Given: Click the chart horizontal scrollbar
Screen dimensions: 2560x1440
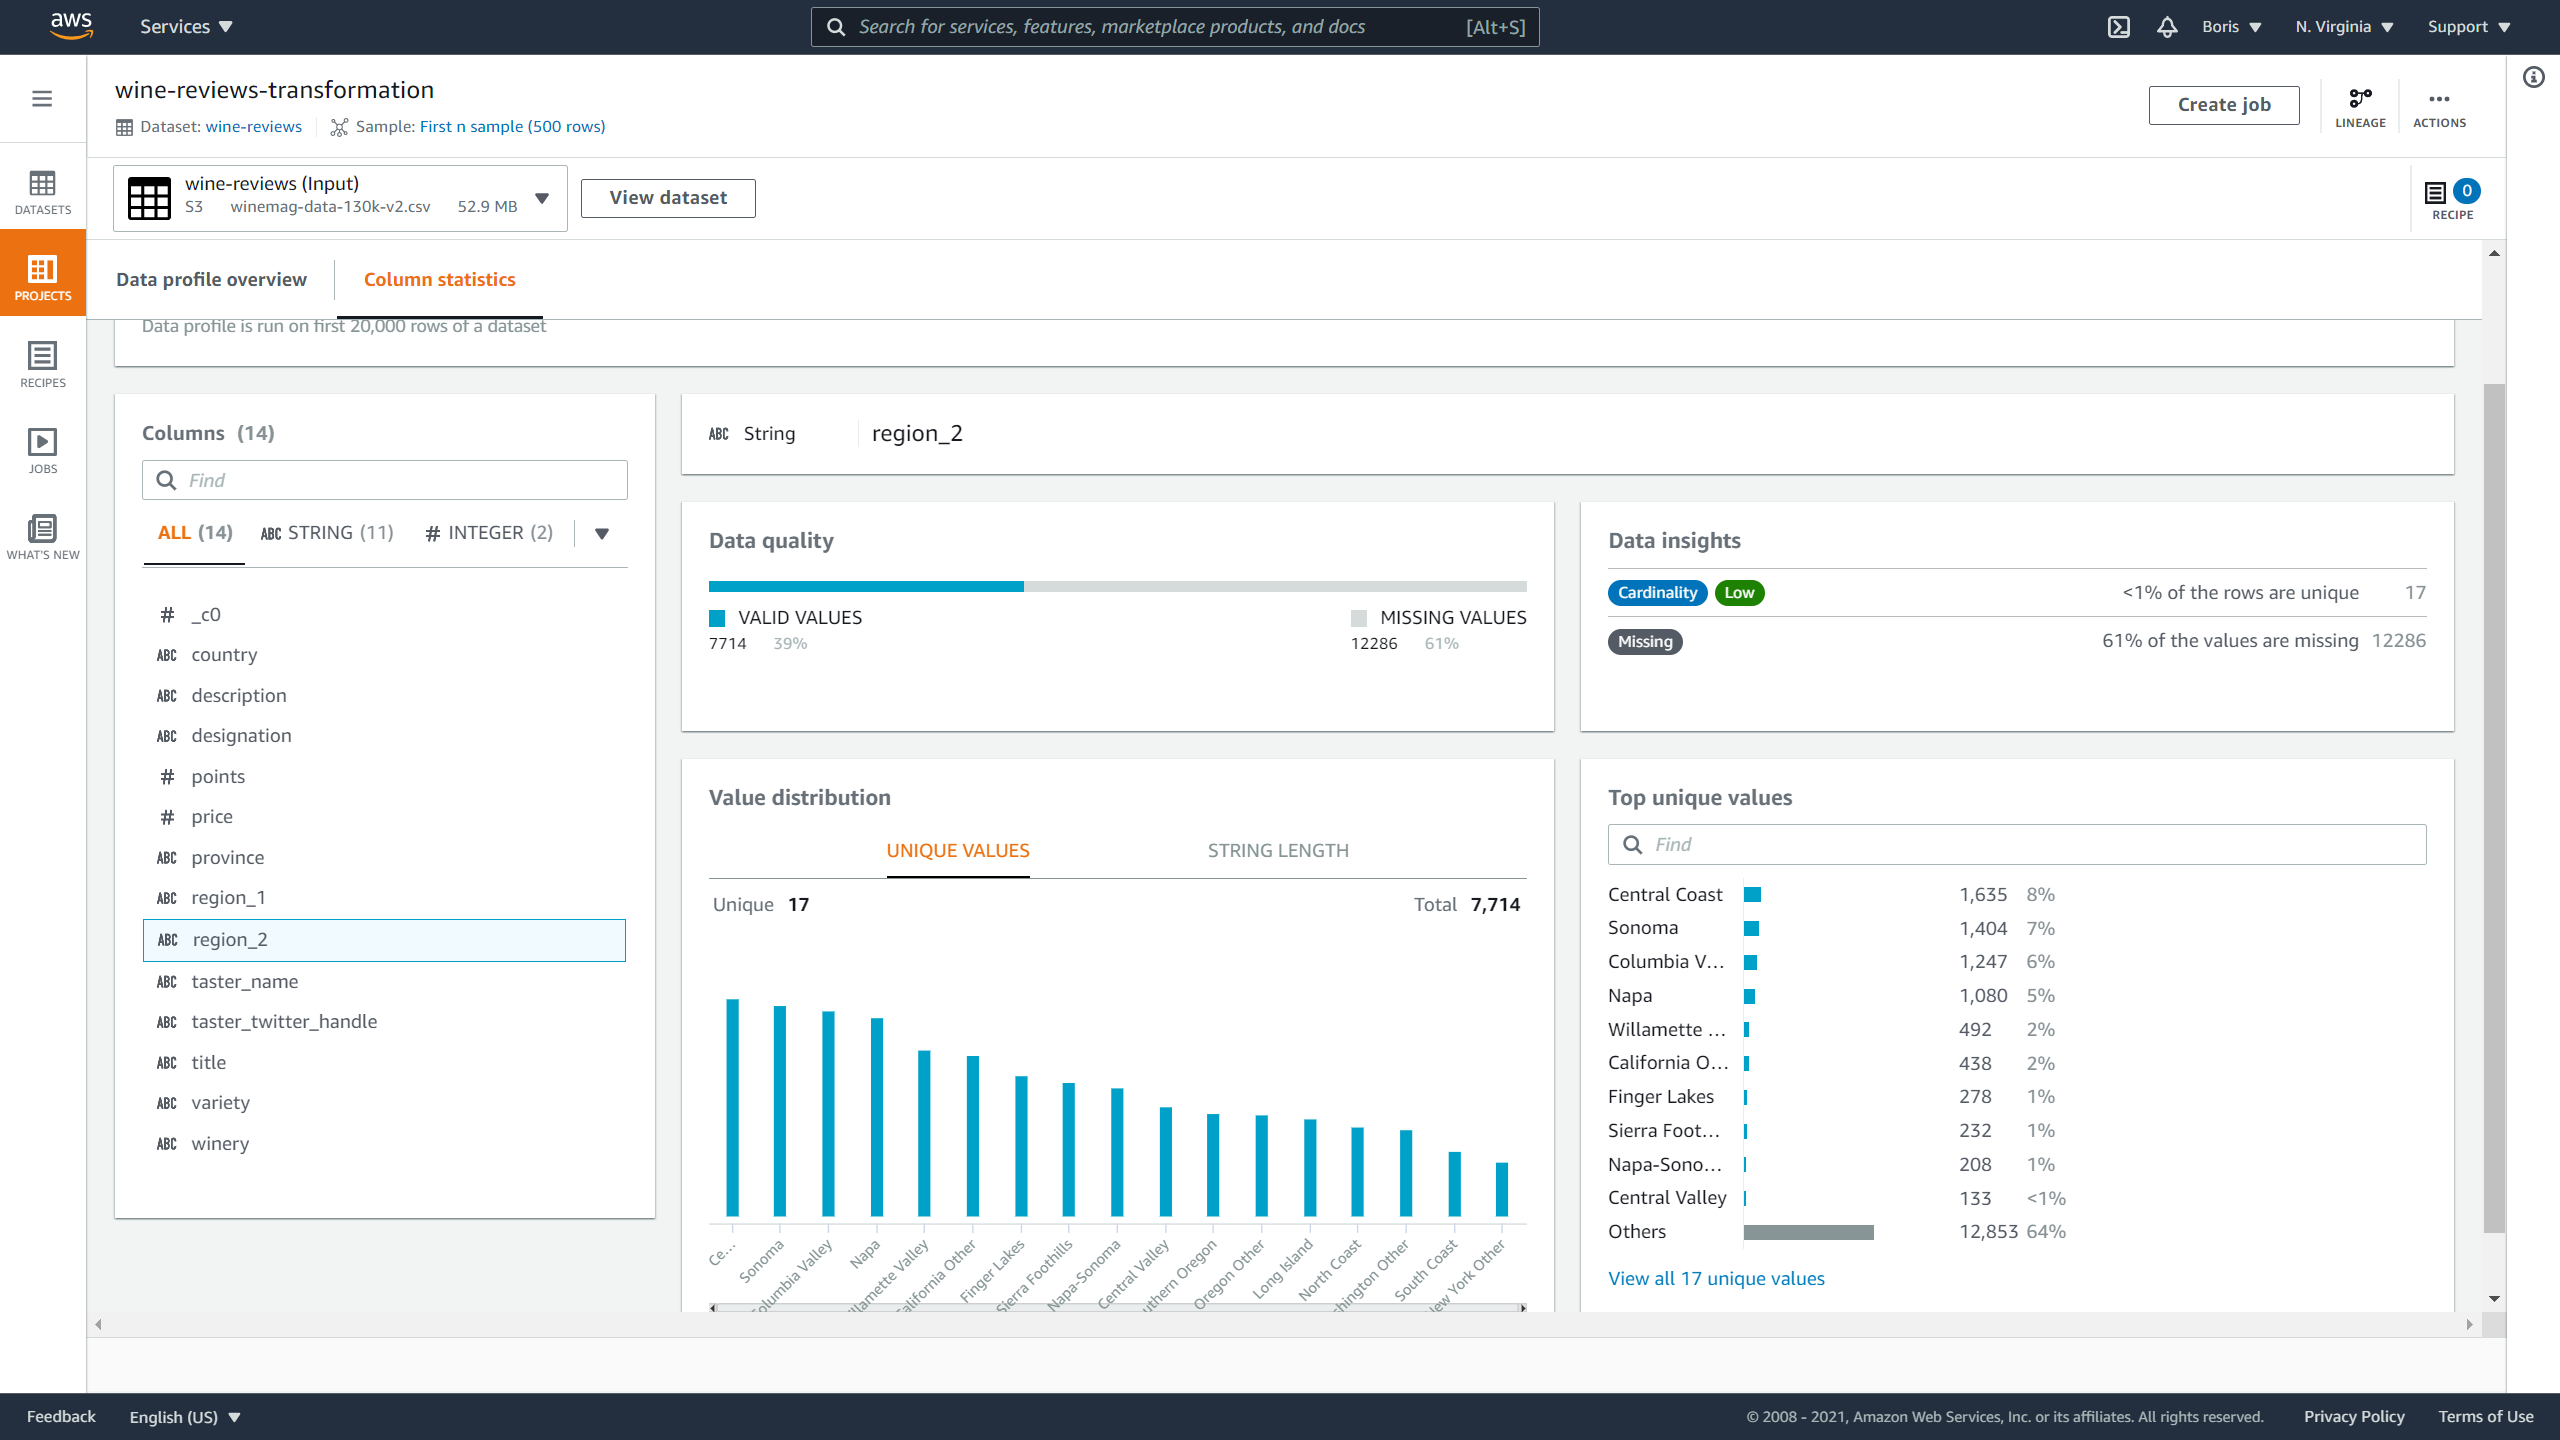Looking at the screenshot, I should point(1117,1307).
